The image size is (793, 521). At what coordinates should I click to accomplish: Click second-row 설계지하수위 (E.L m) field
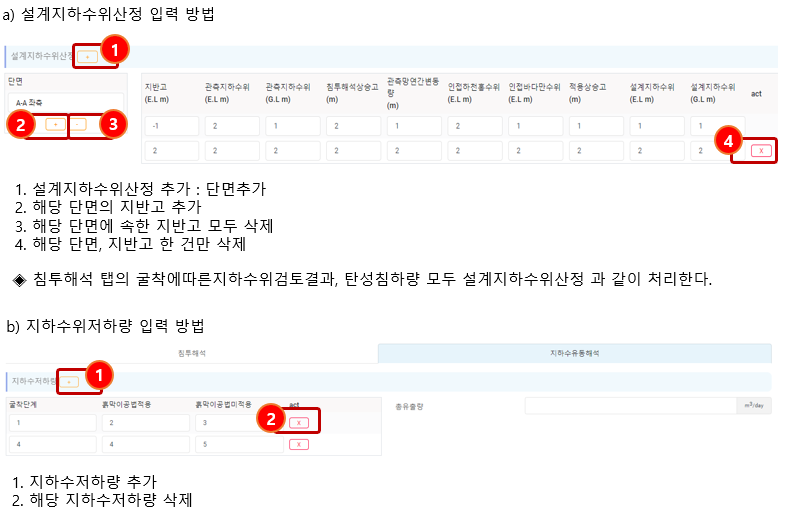pos(657,151)
